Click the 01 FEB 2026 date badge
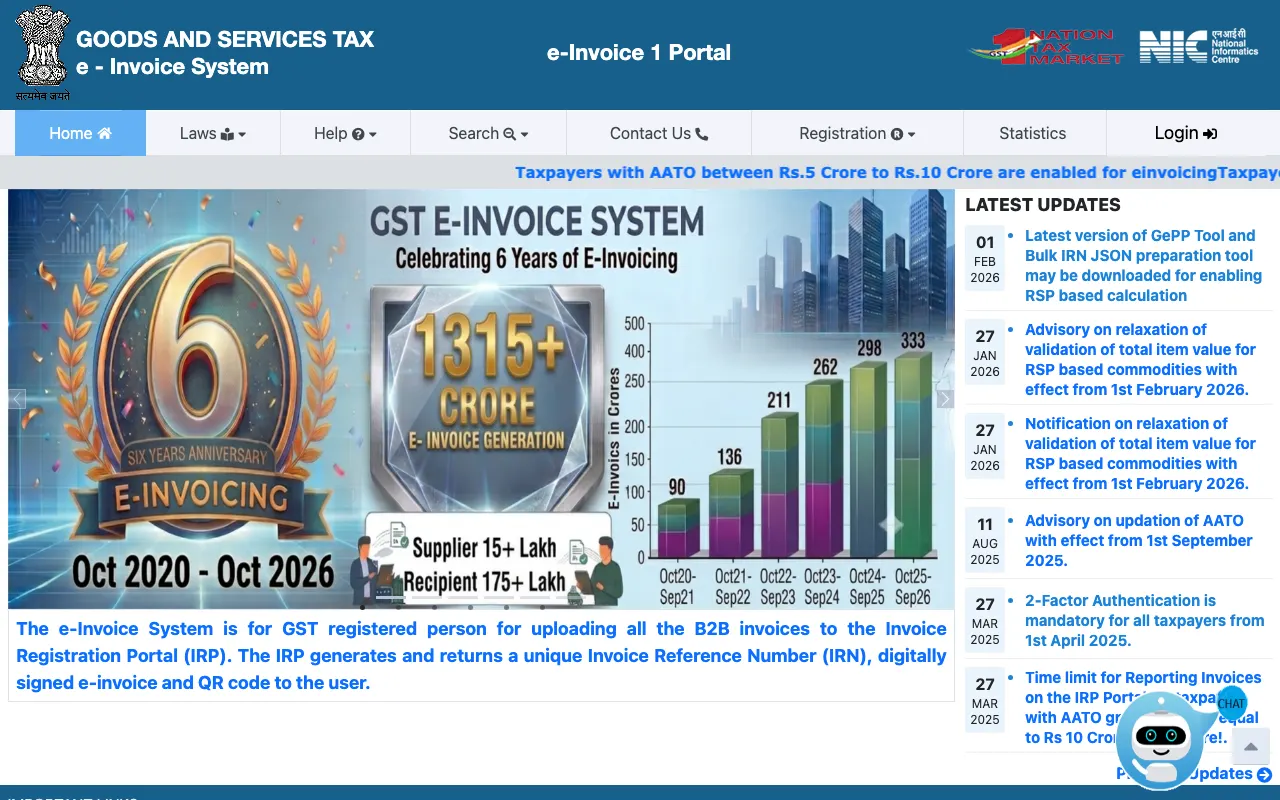 [x=985, y=259]
